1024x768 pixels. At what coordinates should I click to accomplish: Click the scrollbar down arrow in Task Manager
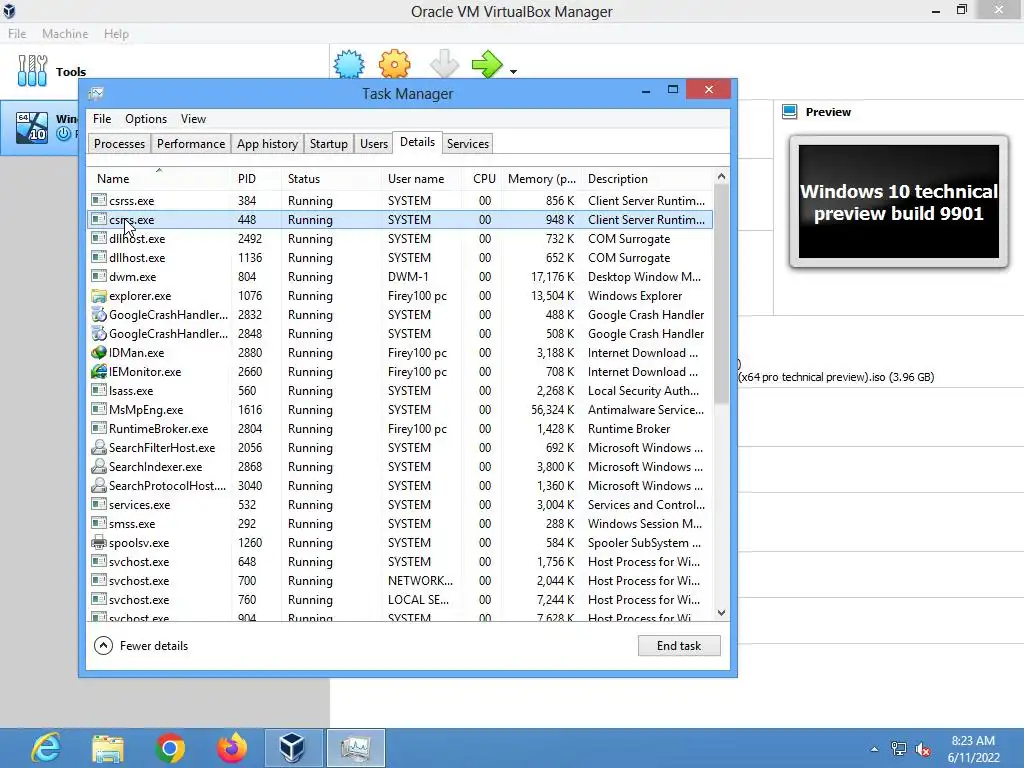click(721, 613)
